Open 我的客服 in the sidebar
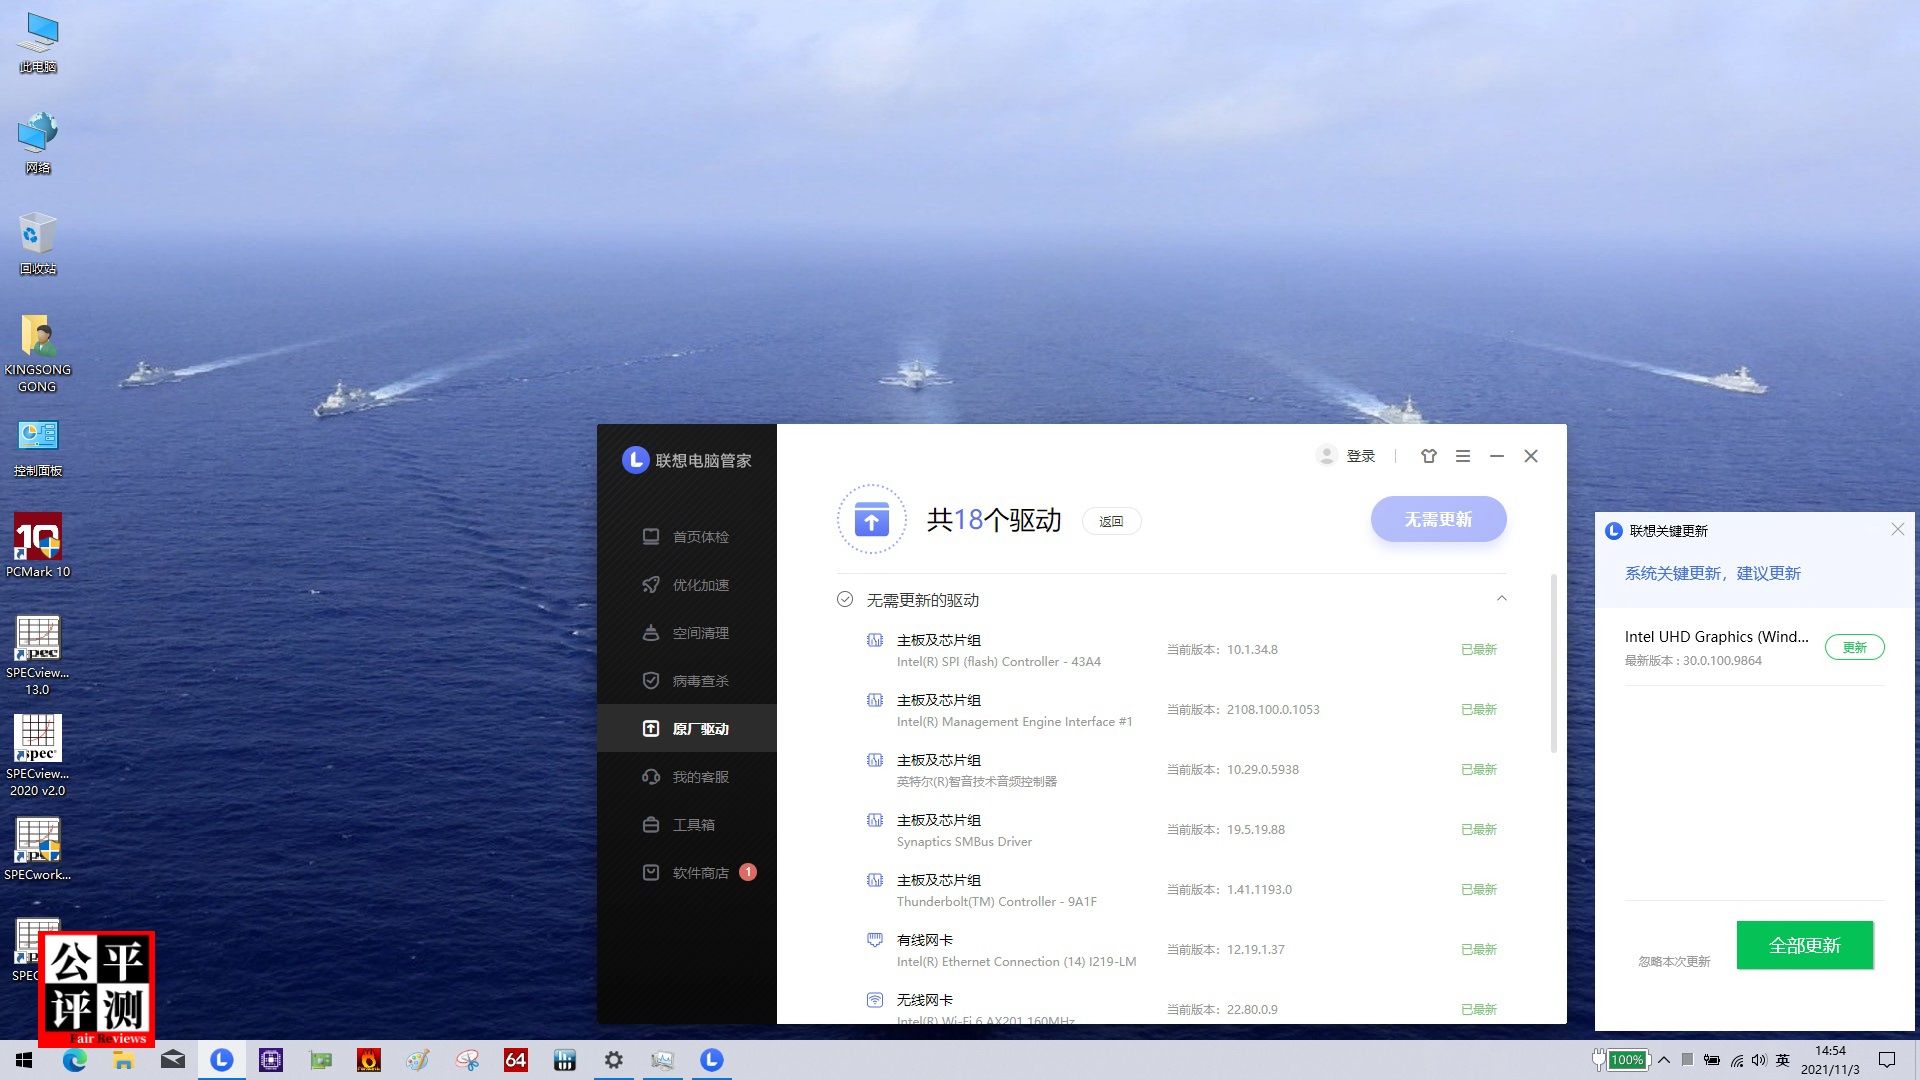 686,777
